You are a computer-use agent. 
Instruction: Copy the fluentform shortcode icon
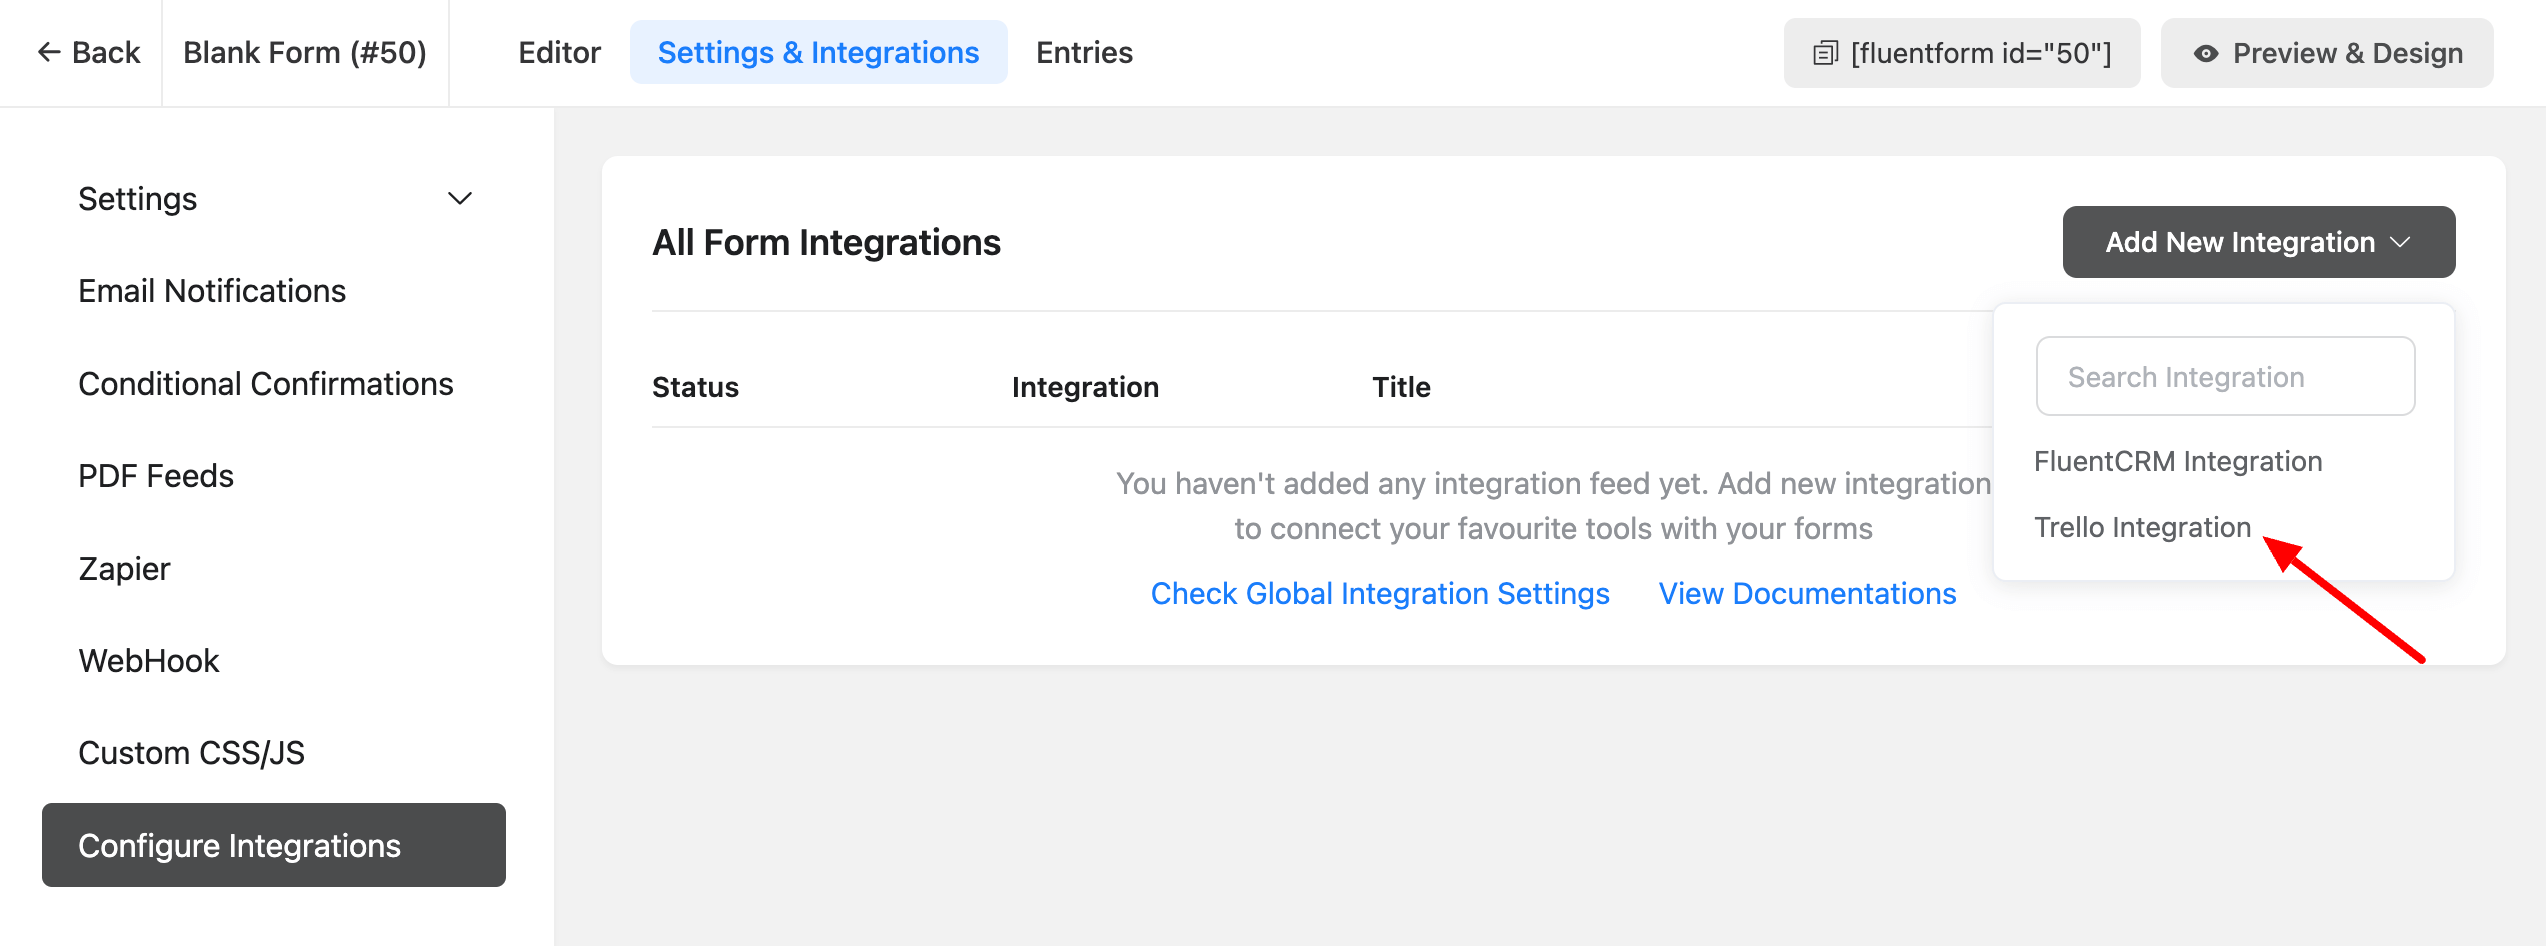pyautogui.click(x=1825, y=53)
